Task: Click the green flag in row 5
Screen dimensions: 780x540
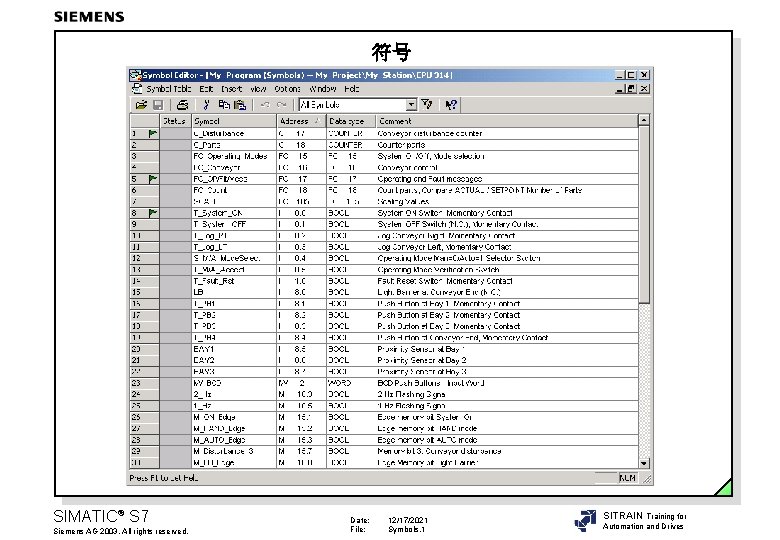Action: pos(153,179)
